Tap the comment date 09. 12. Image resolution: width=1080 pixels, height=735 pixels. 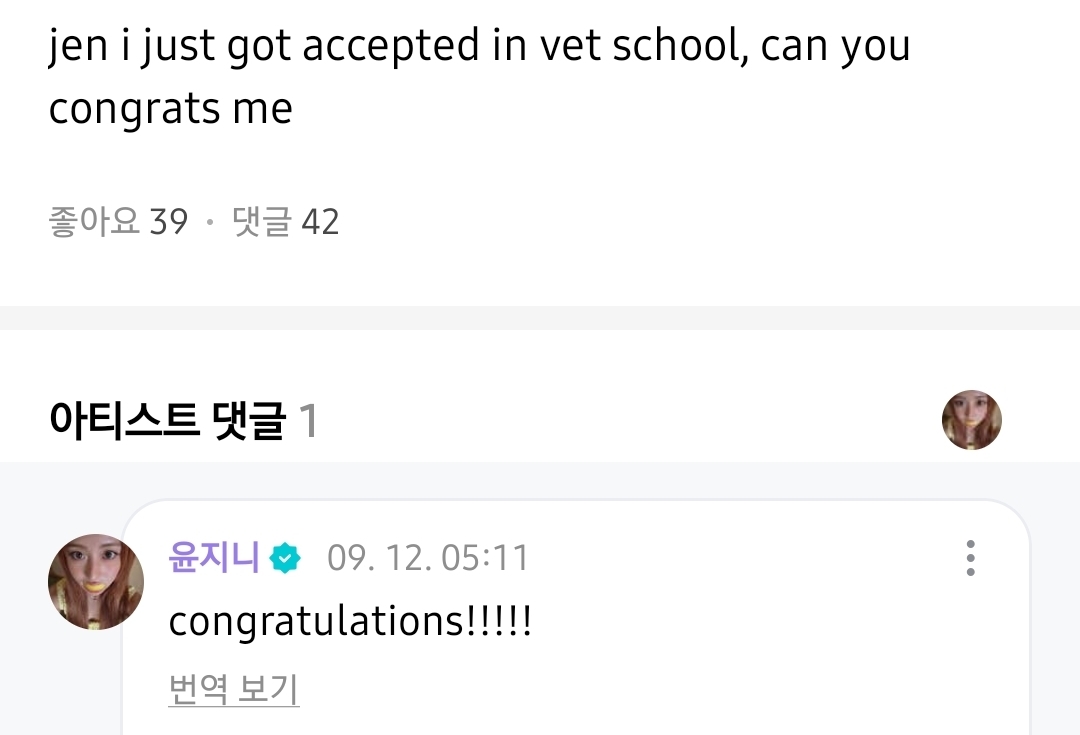tap(378, 558)
